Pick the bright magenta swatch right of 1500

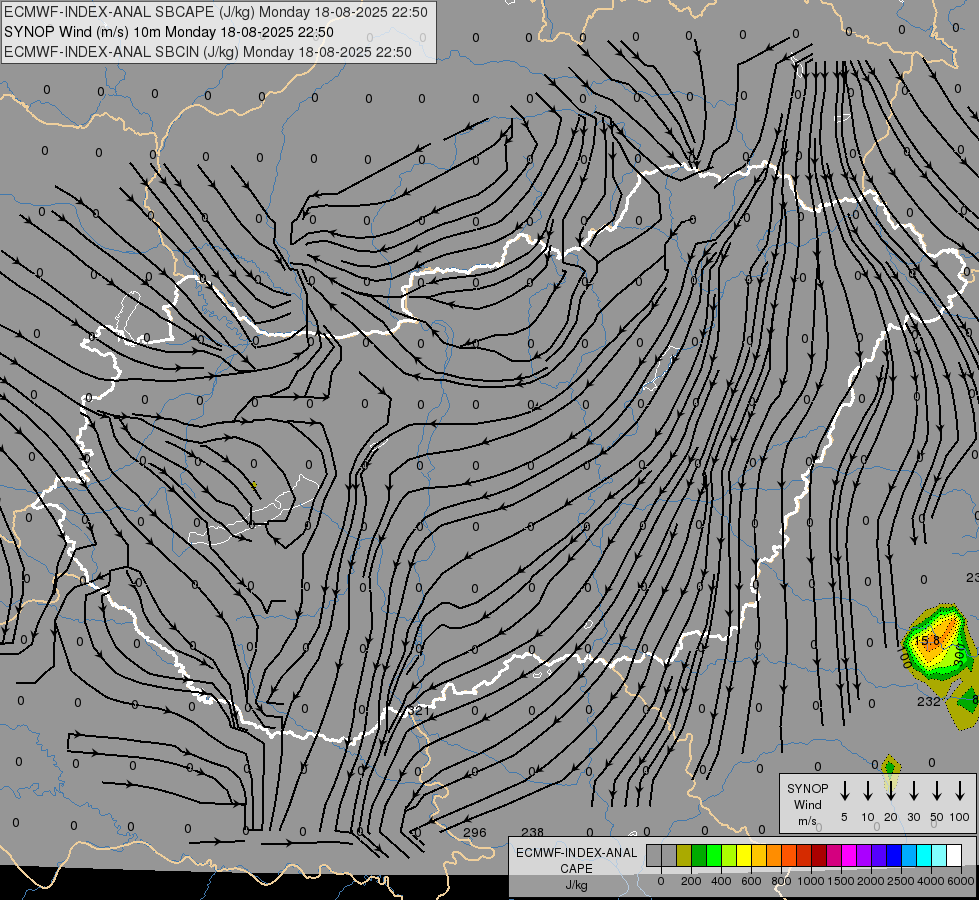pyautogui.click(x=849, y=855)
